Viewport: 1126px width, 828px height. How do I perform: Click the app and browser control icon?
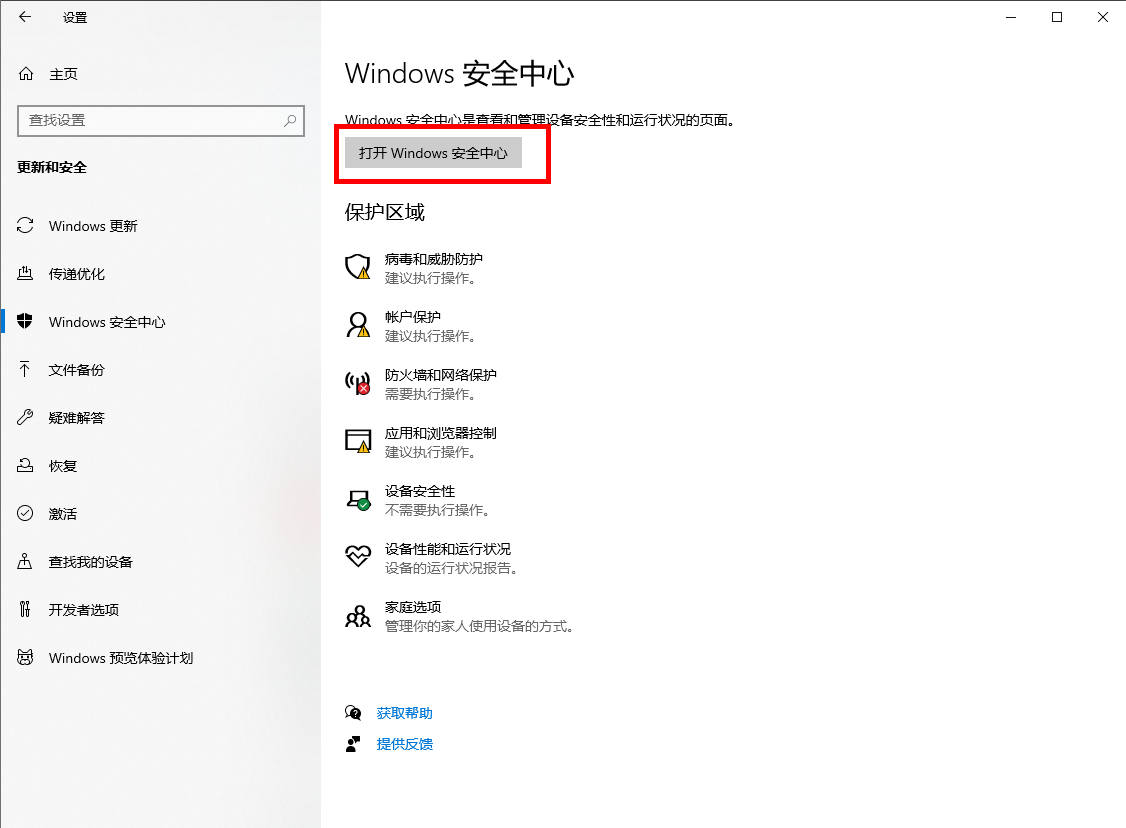[x=357, y=440]
